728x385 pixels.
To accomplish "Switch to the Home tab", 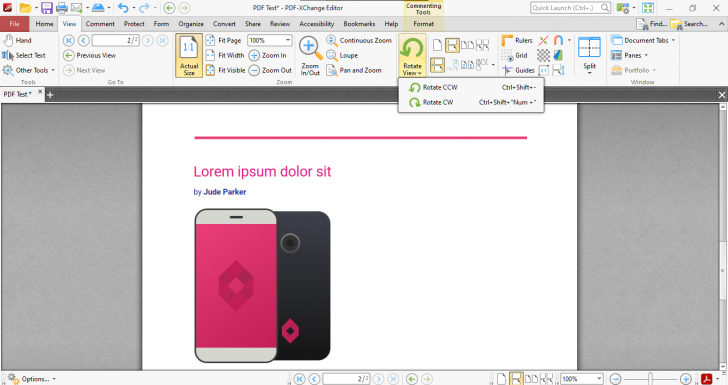I will point(44,24).
